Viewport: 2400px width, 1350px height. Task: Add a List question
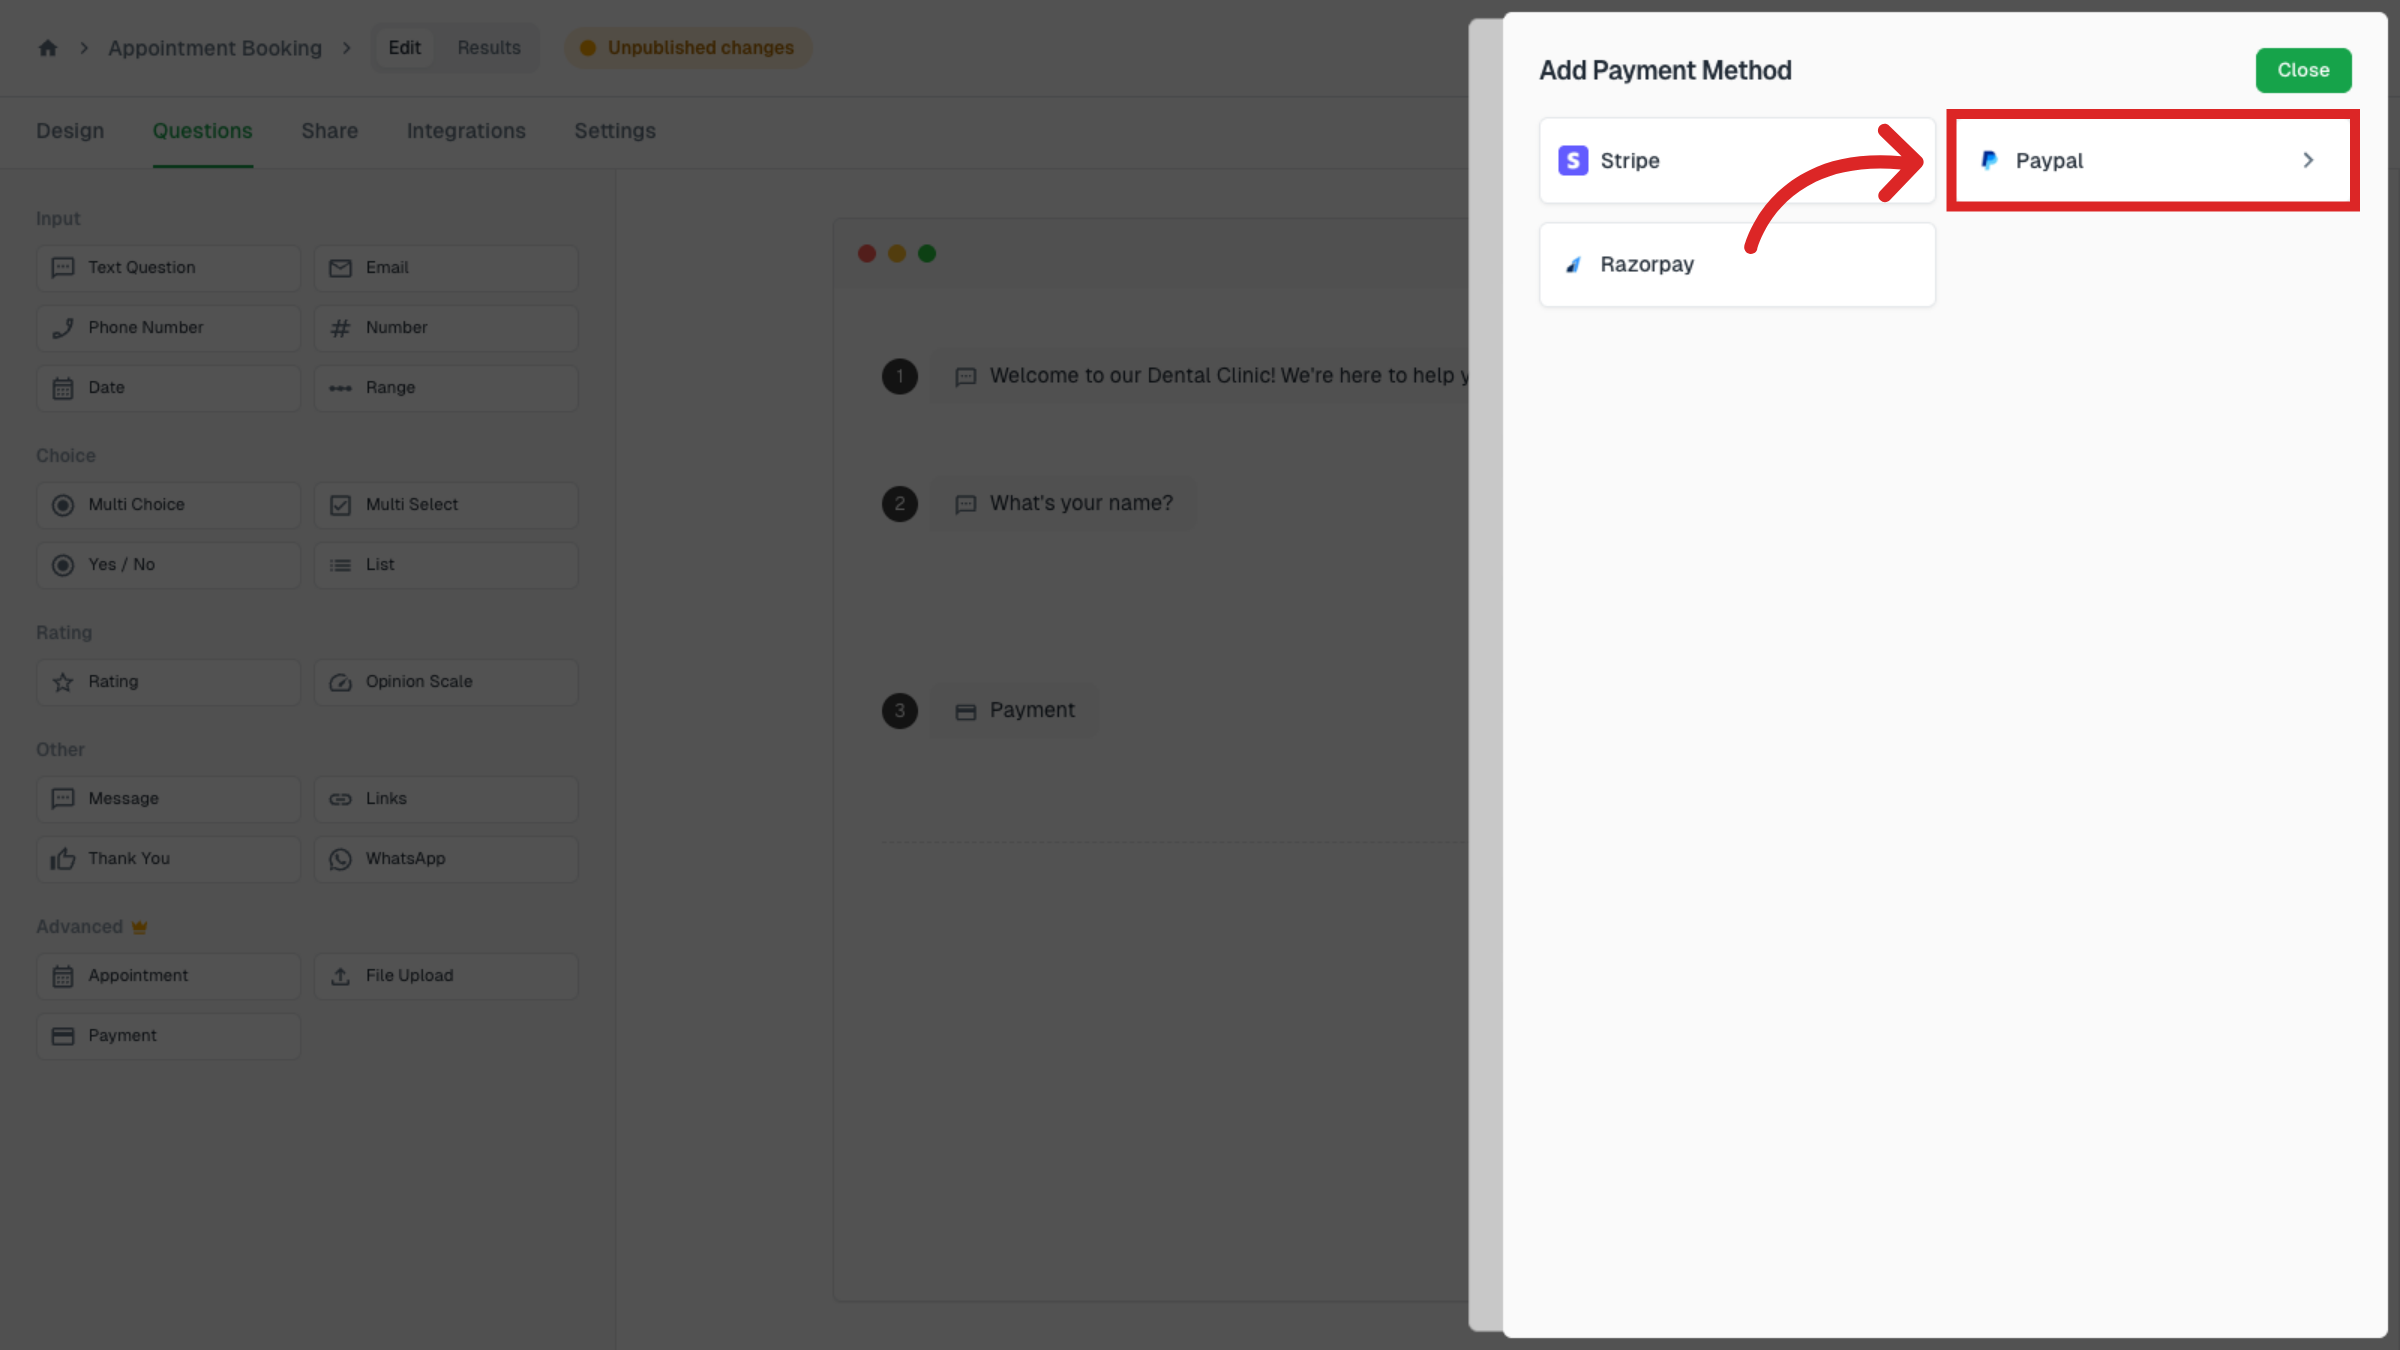tap(446, 565)
